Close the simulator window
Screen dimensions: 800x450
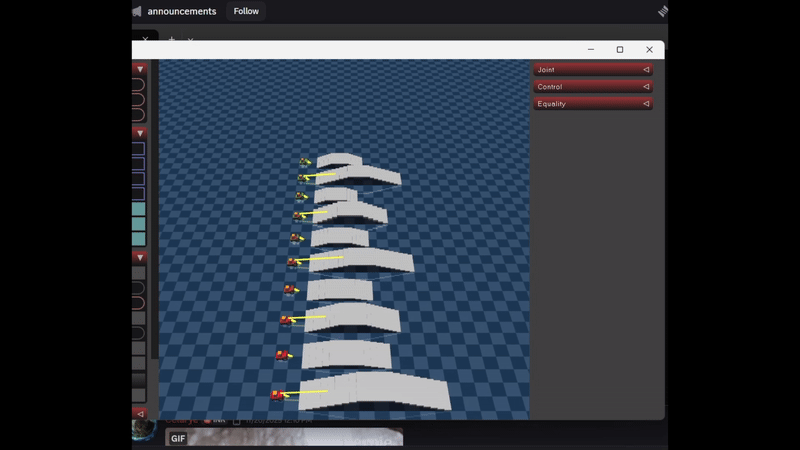(649, 49)
